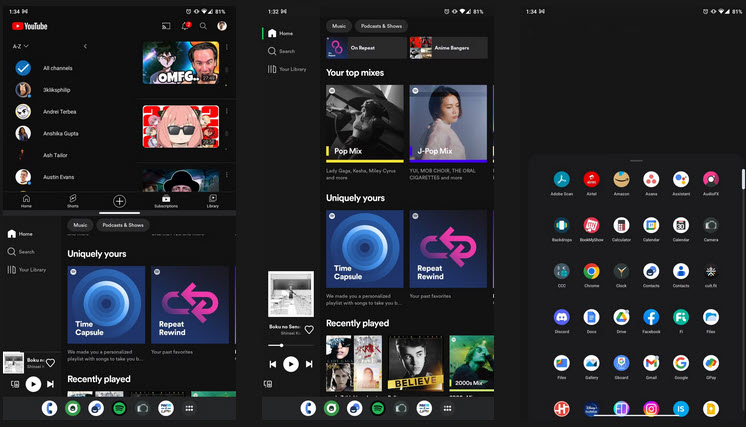This screenshot has width=746, height=427.
Task: Launch the Discord app
Action: tap(562, 317)
